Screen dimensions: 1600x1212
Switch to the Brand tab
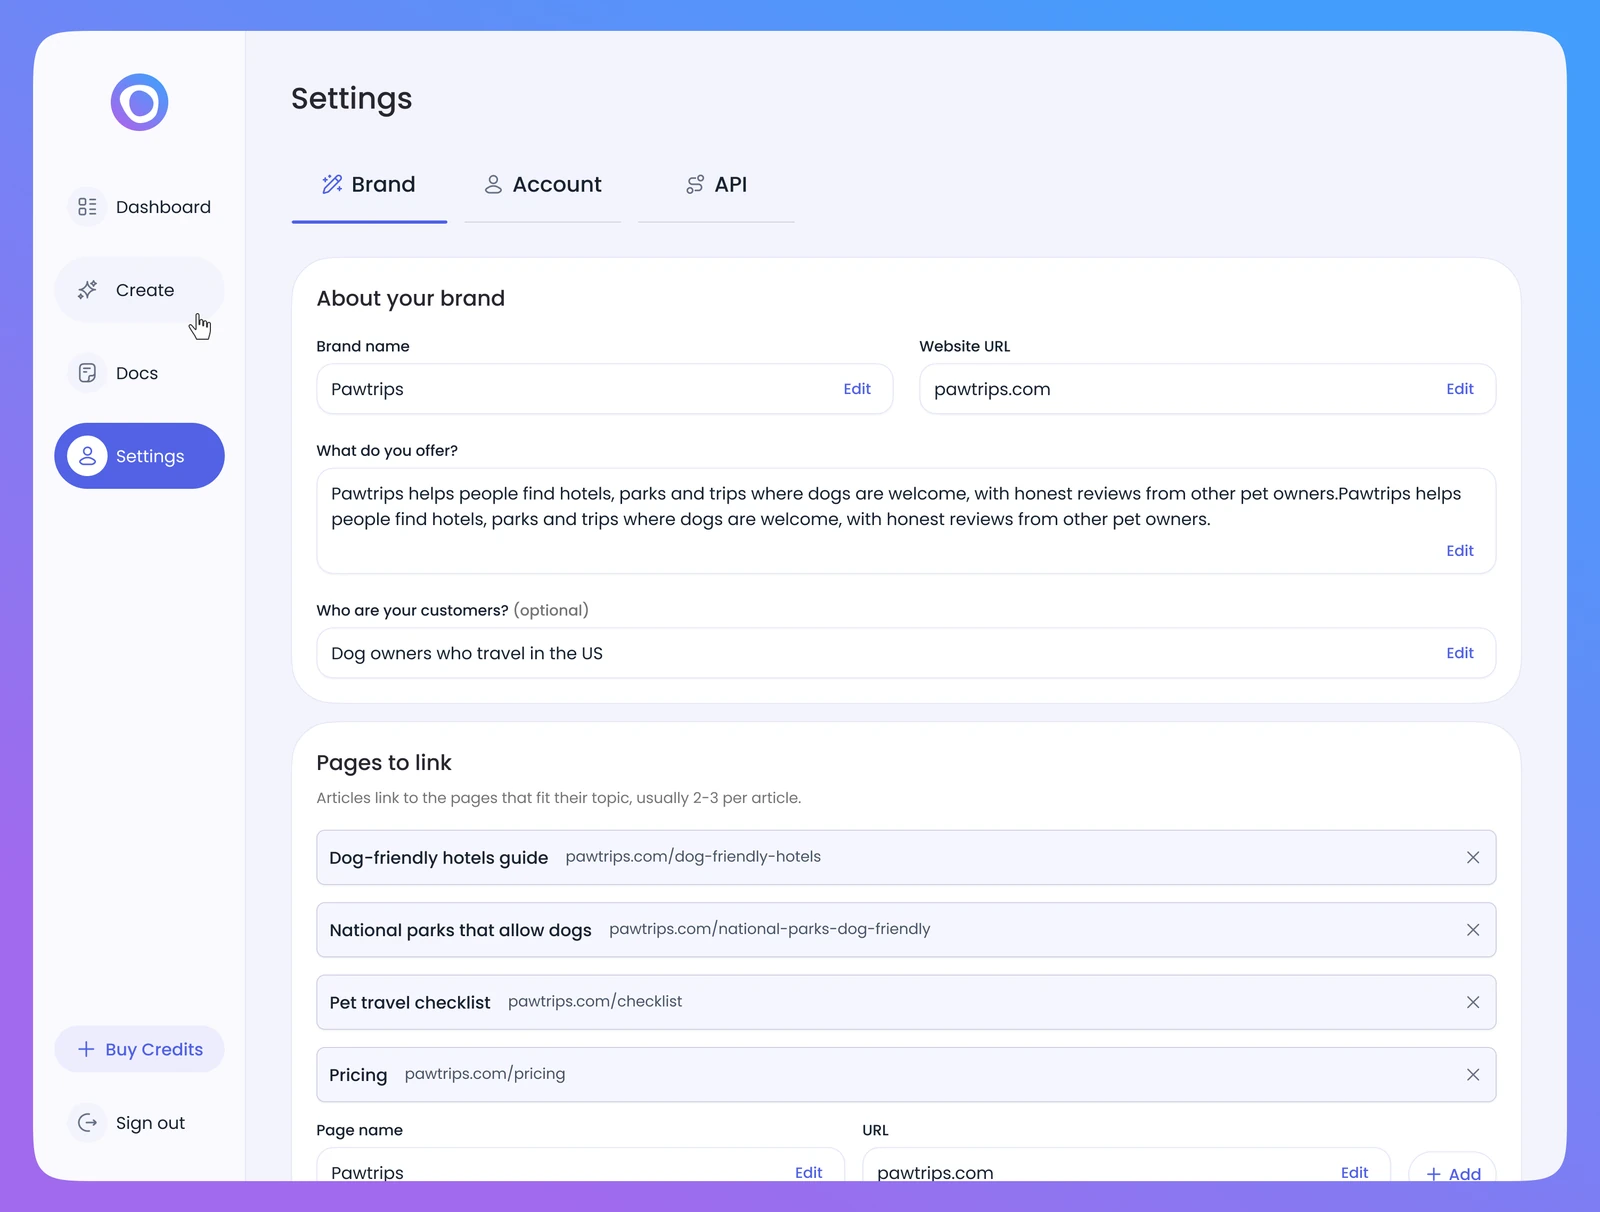[x=369, y=185]
